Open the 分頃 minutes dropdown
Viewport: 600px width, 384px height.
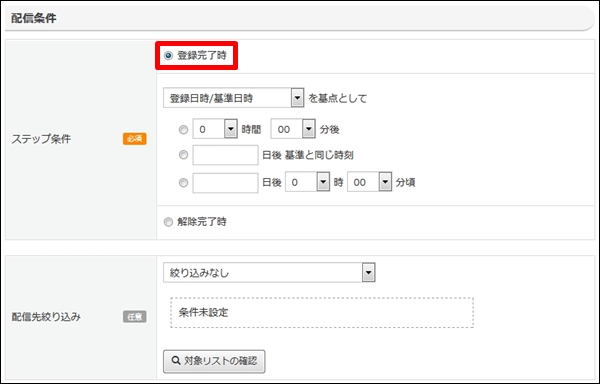(x=370, y=182)
